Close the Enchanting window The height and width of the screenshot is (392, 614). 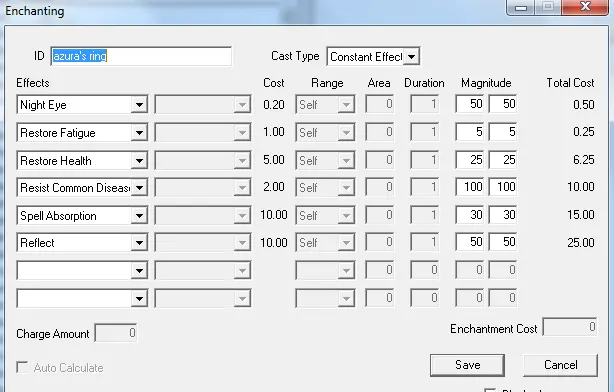click(x=585, y=7)
